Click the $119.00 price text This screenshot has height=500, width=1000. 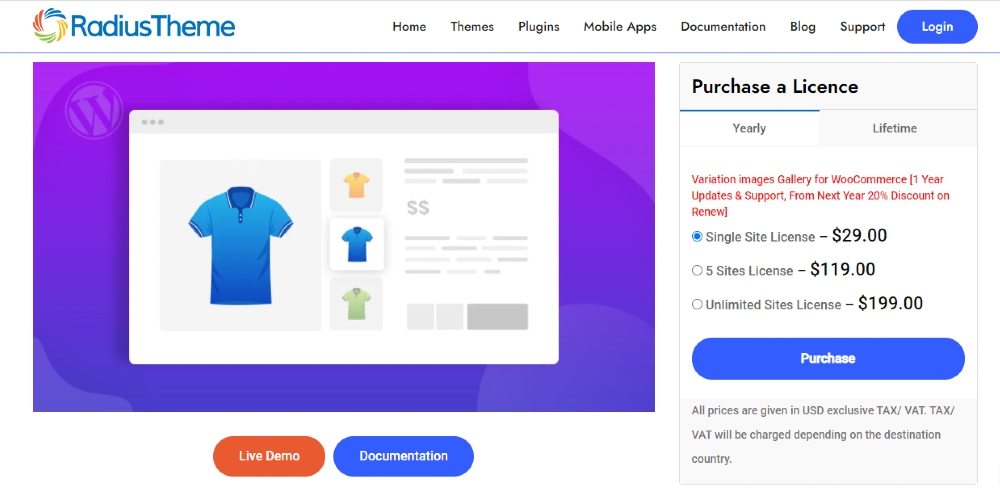coord(842,269)
